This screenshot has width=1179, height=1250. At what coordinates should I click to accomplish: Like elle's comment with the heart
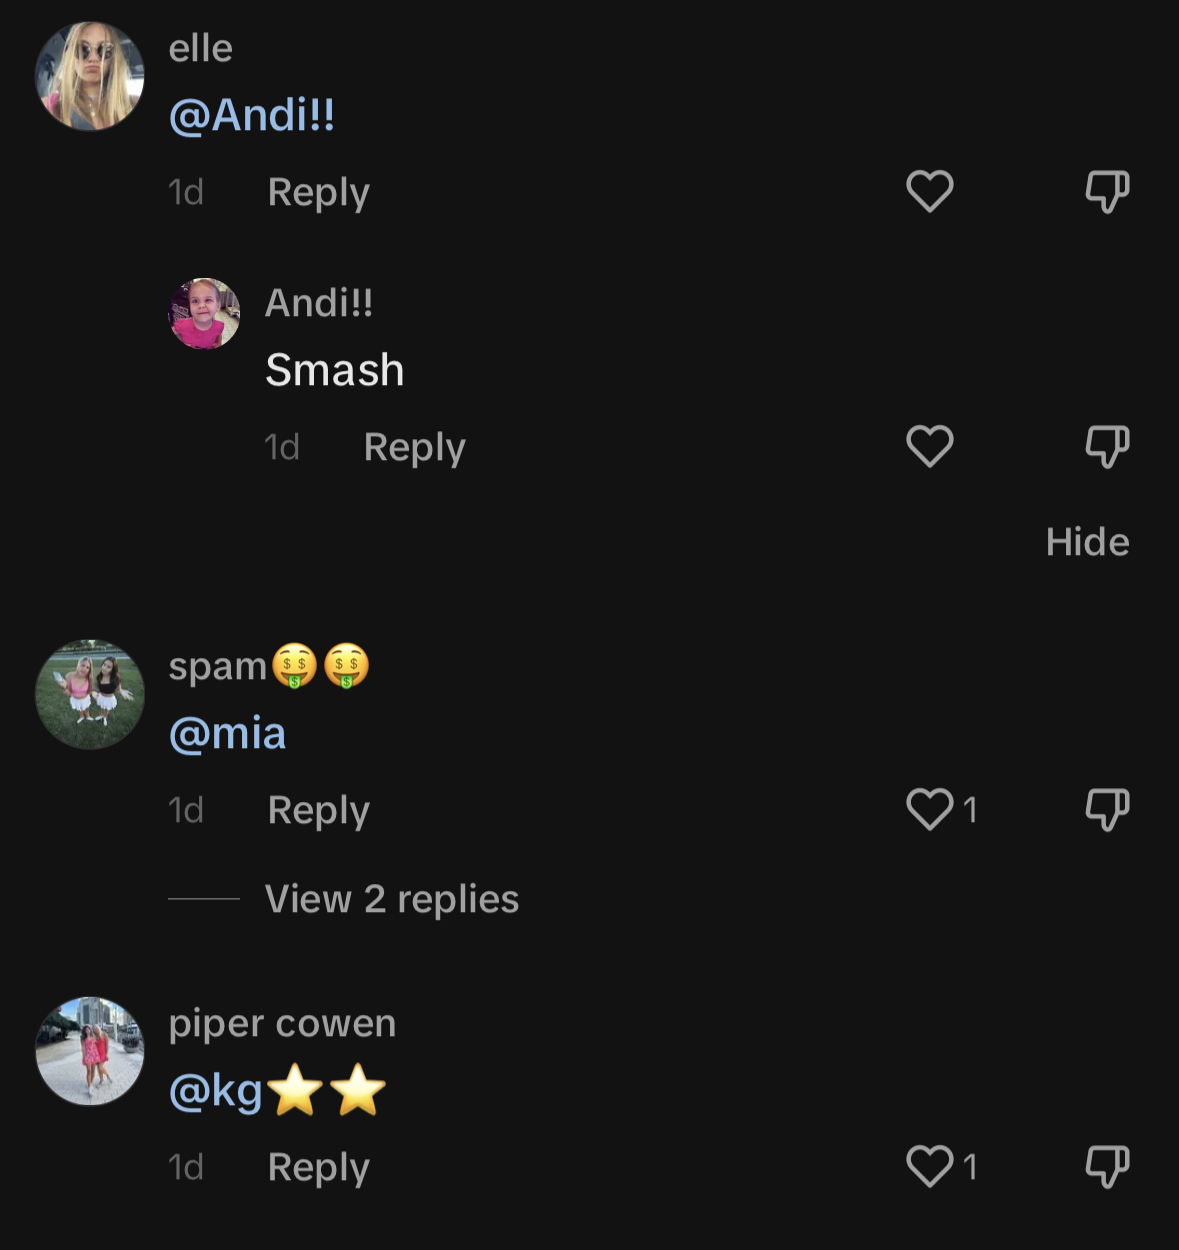pos(929,191)
